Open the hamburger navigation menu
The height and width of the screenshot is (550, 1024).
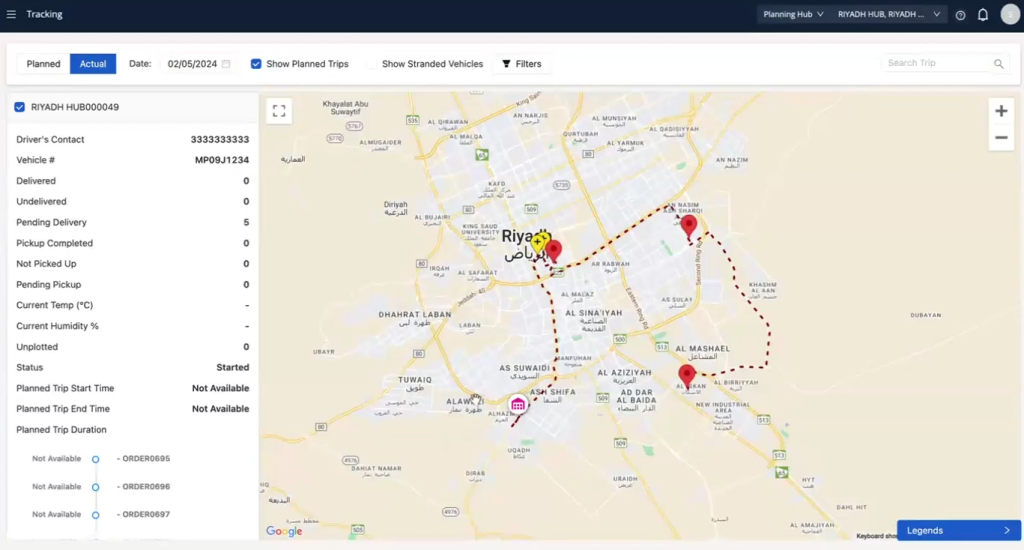pos(12,15)
